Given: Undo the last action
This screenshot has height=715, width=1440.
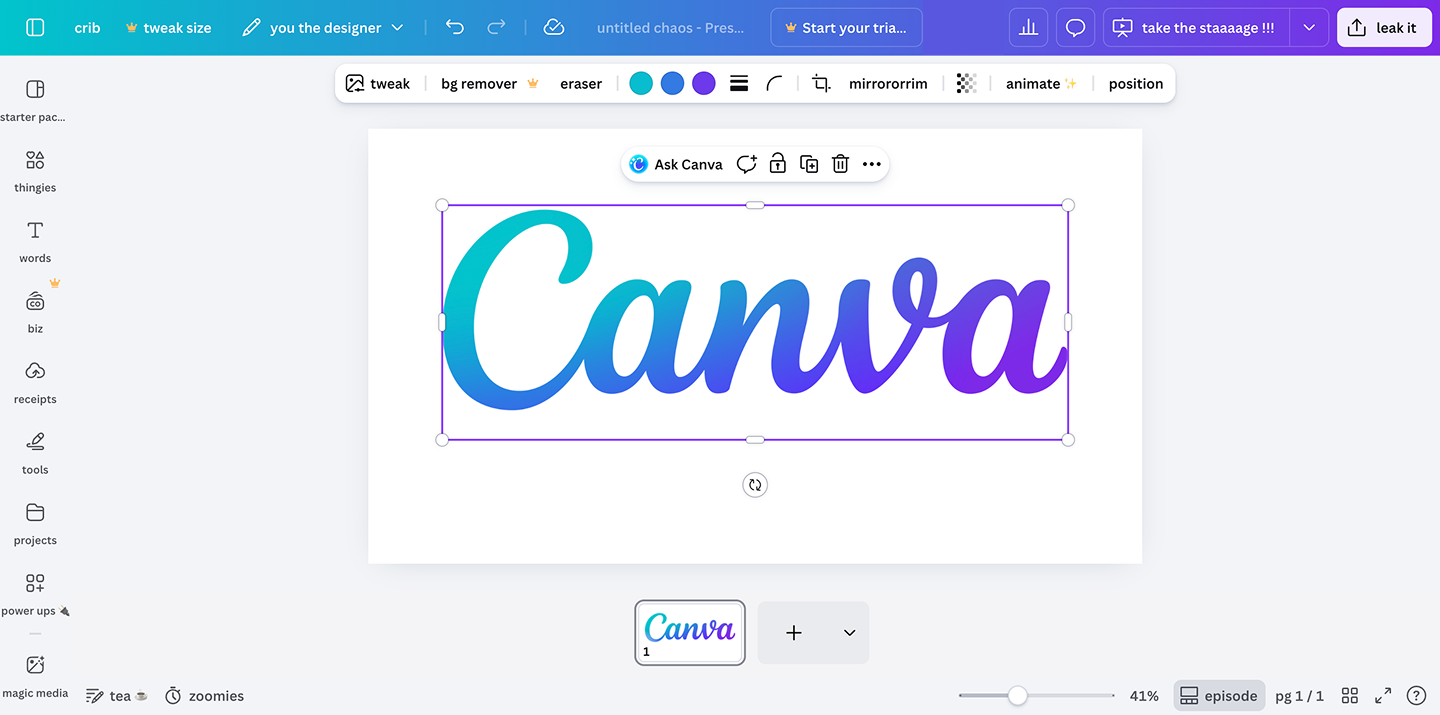Looking at the screenshot, I should tap(455, 28).
